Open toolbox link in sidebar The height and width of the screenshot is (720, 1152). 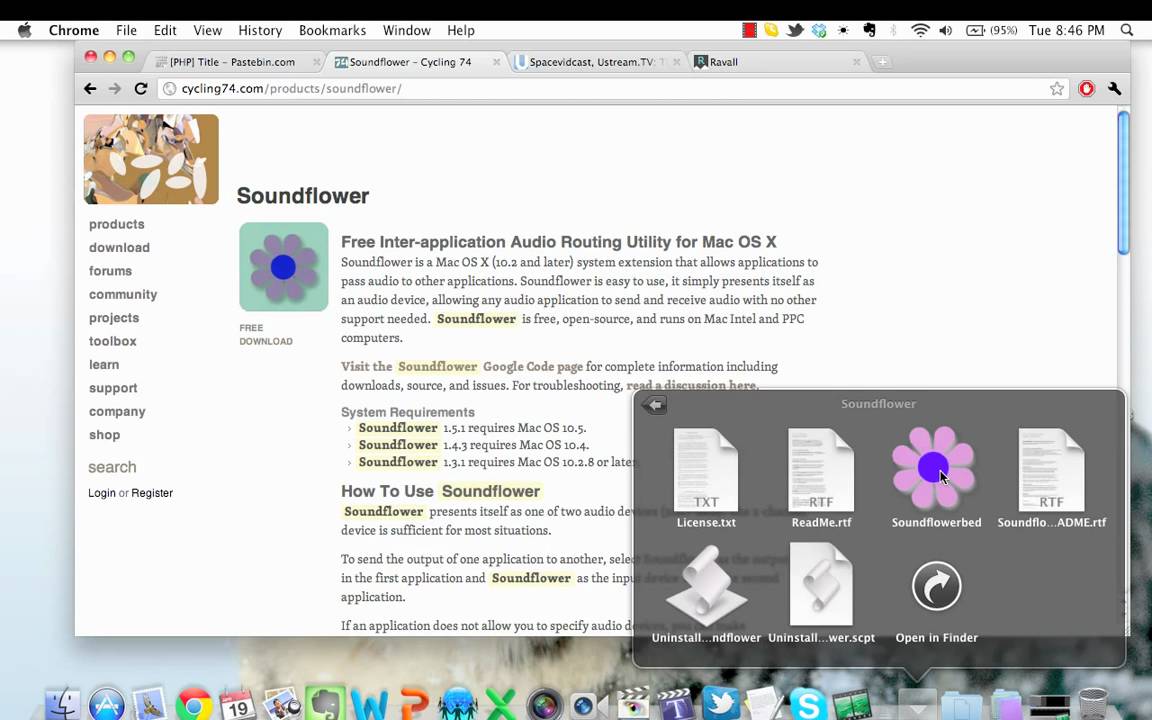point(112,341)
